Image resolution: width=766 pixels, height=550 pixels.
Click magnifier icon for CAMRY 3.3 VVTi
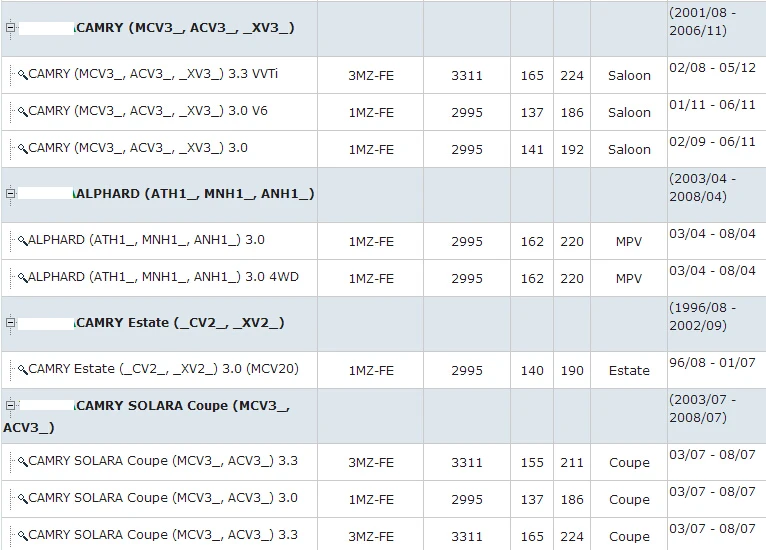[x=22, y=75]
